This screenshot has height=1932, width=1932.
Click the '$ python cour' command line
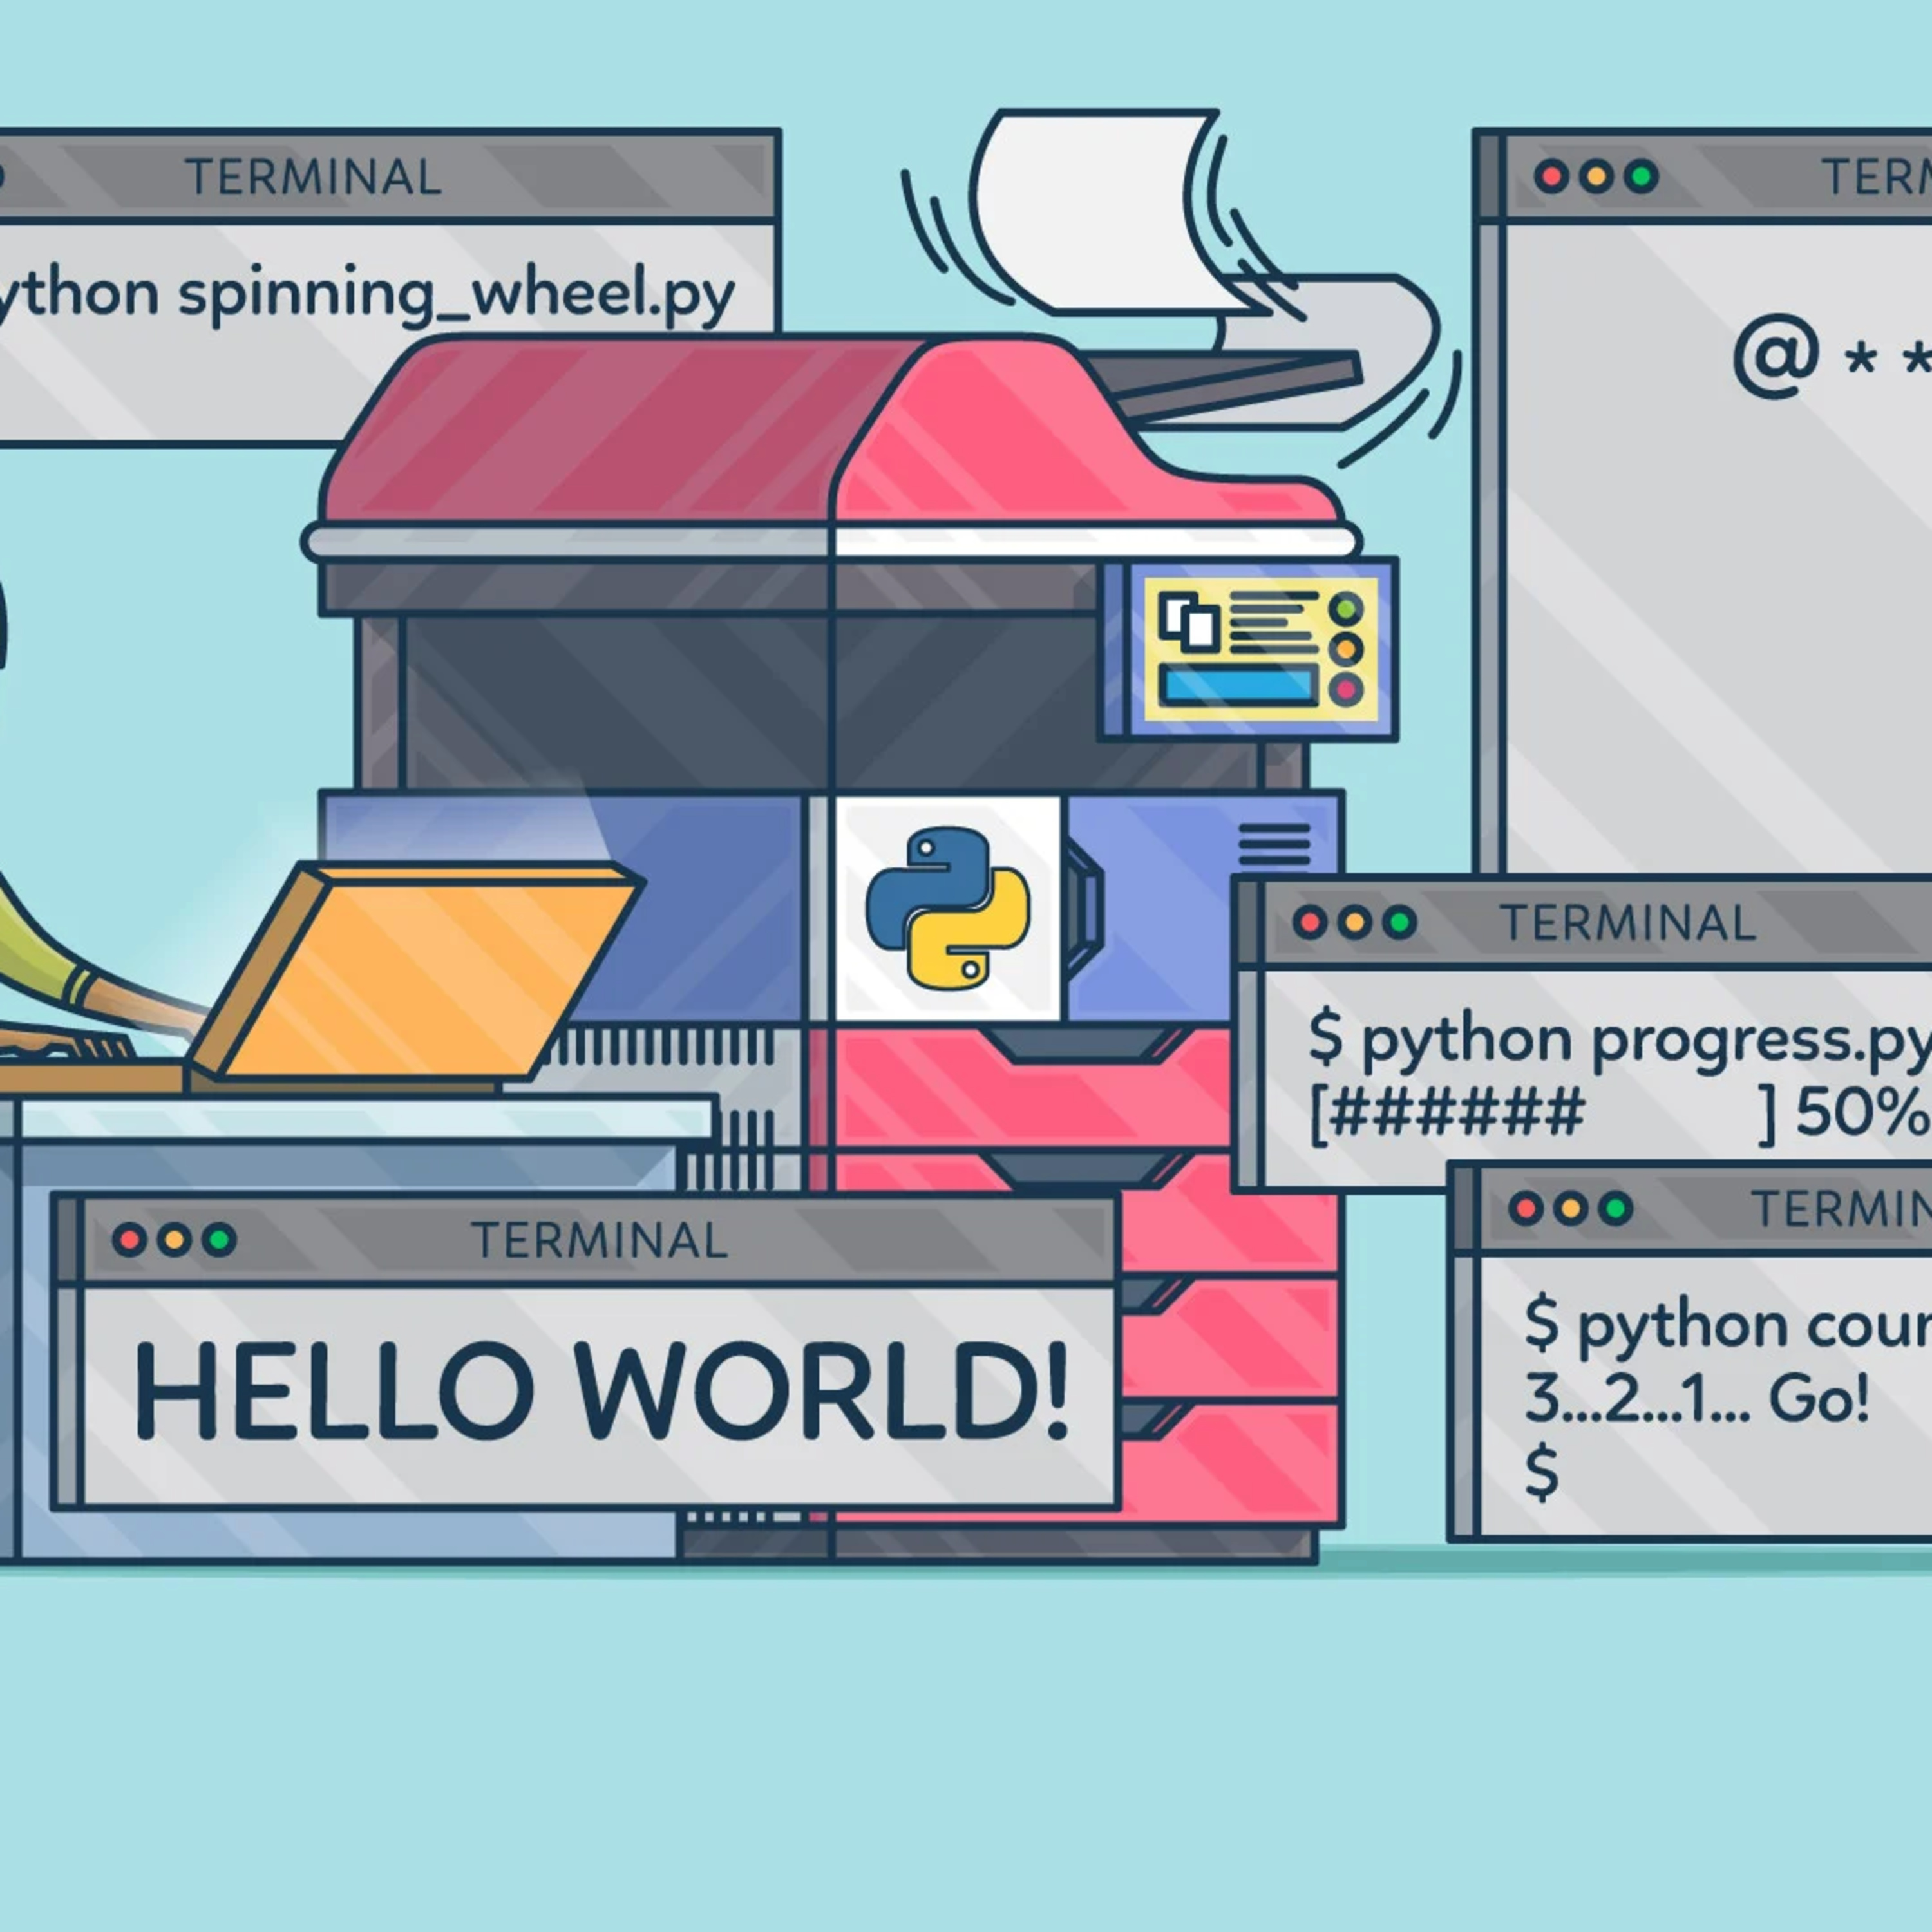(x=1728, y=1328)
